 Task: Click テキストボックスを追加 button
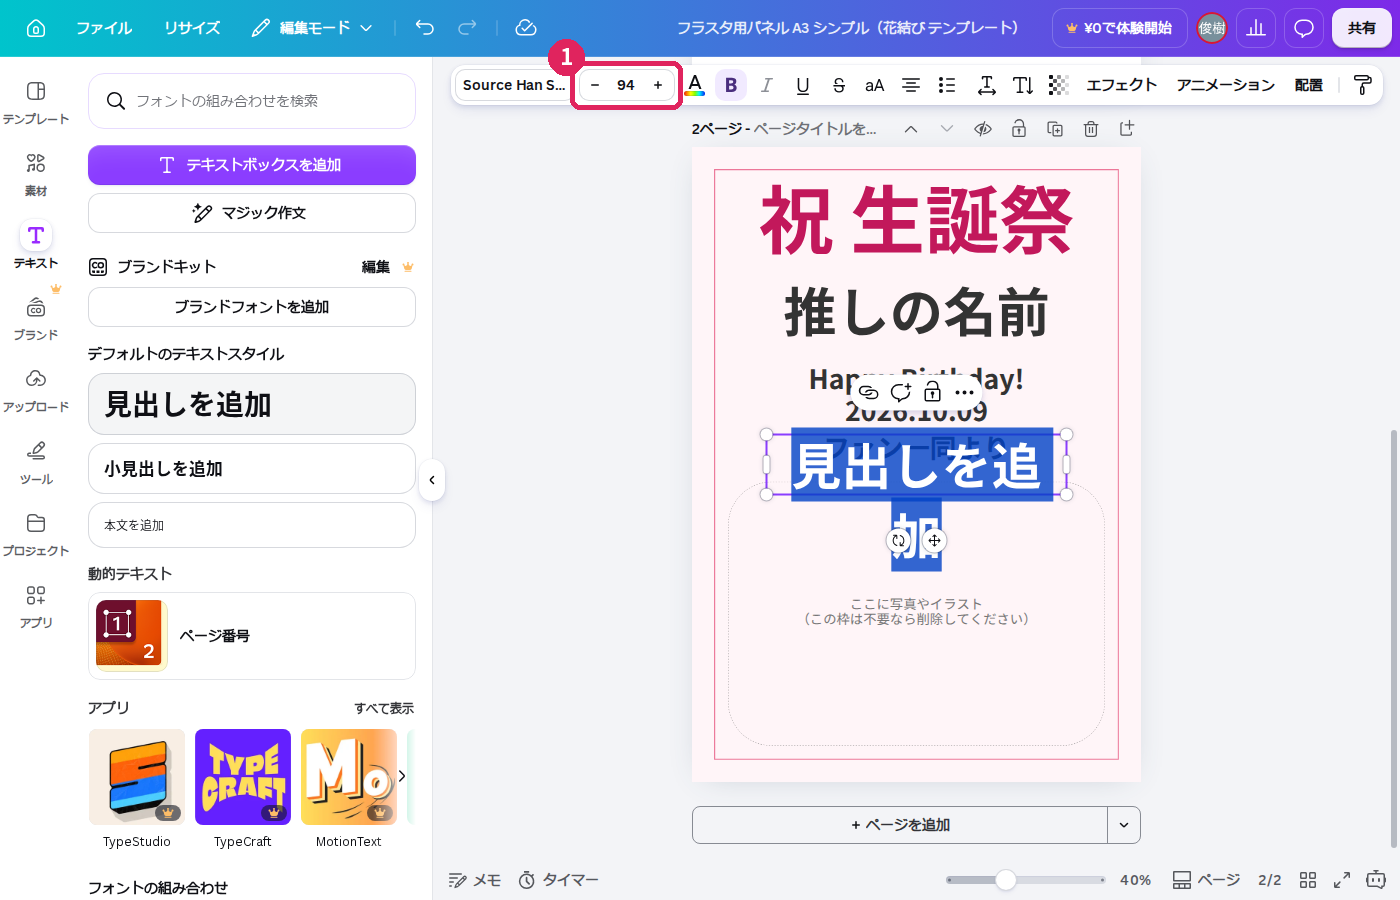point(252,165)
